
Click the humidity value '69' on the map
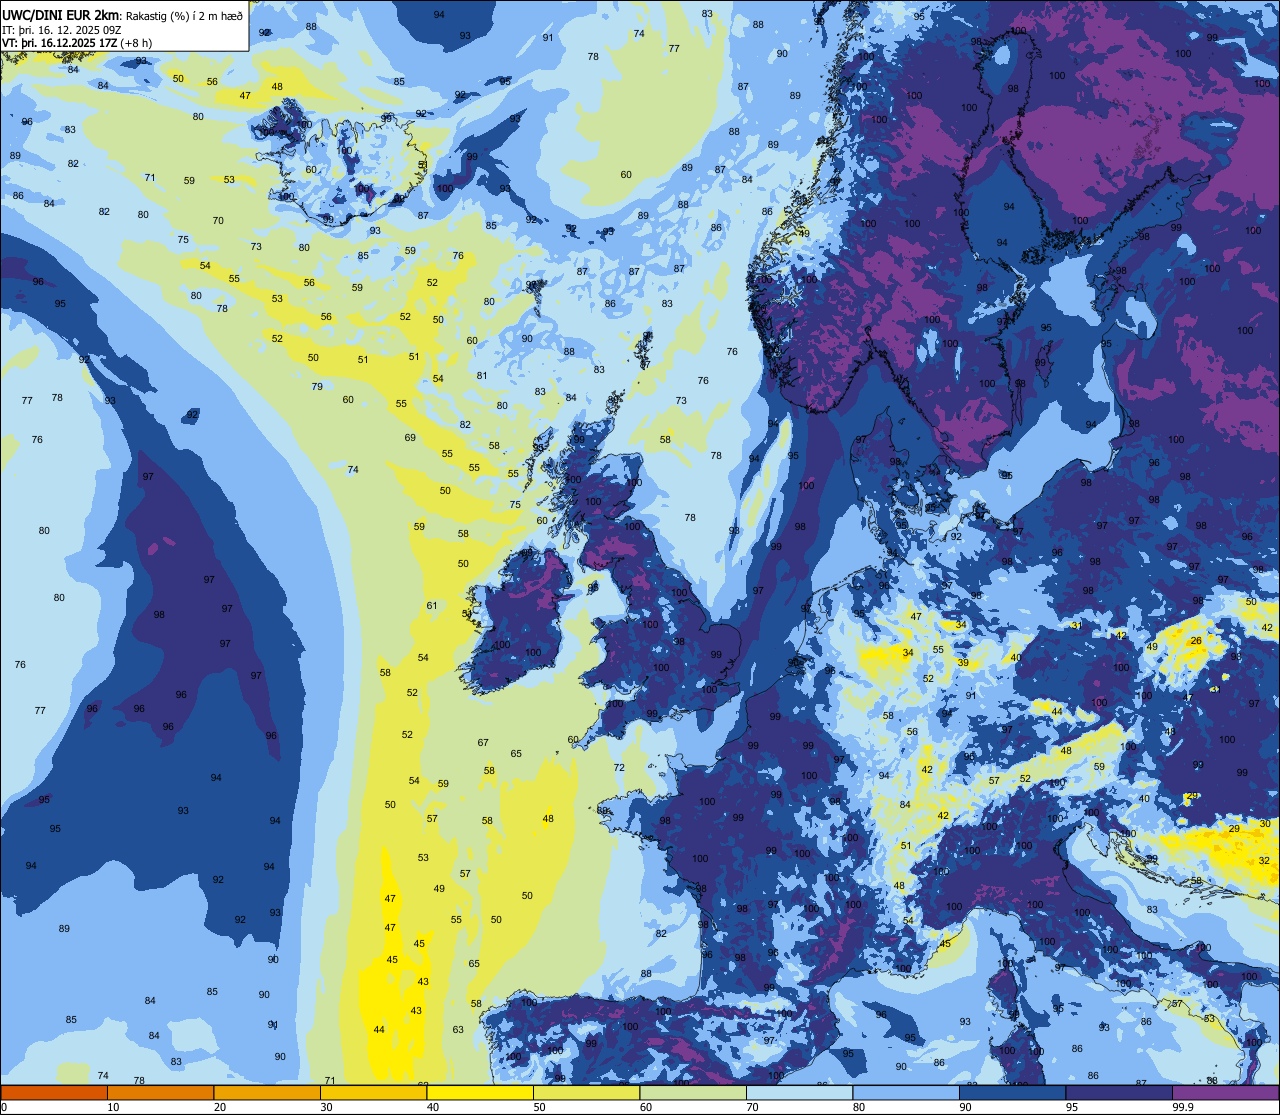[410, 438]
